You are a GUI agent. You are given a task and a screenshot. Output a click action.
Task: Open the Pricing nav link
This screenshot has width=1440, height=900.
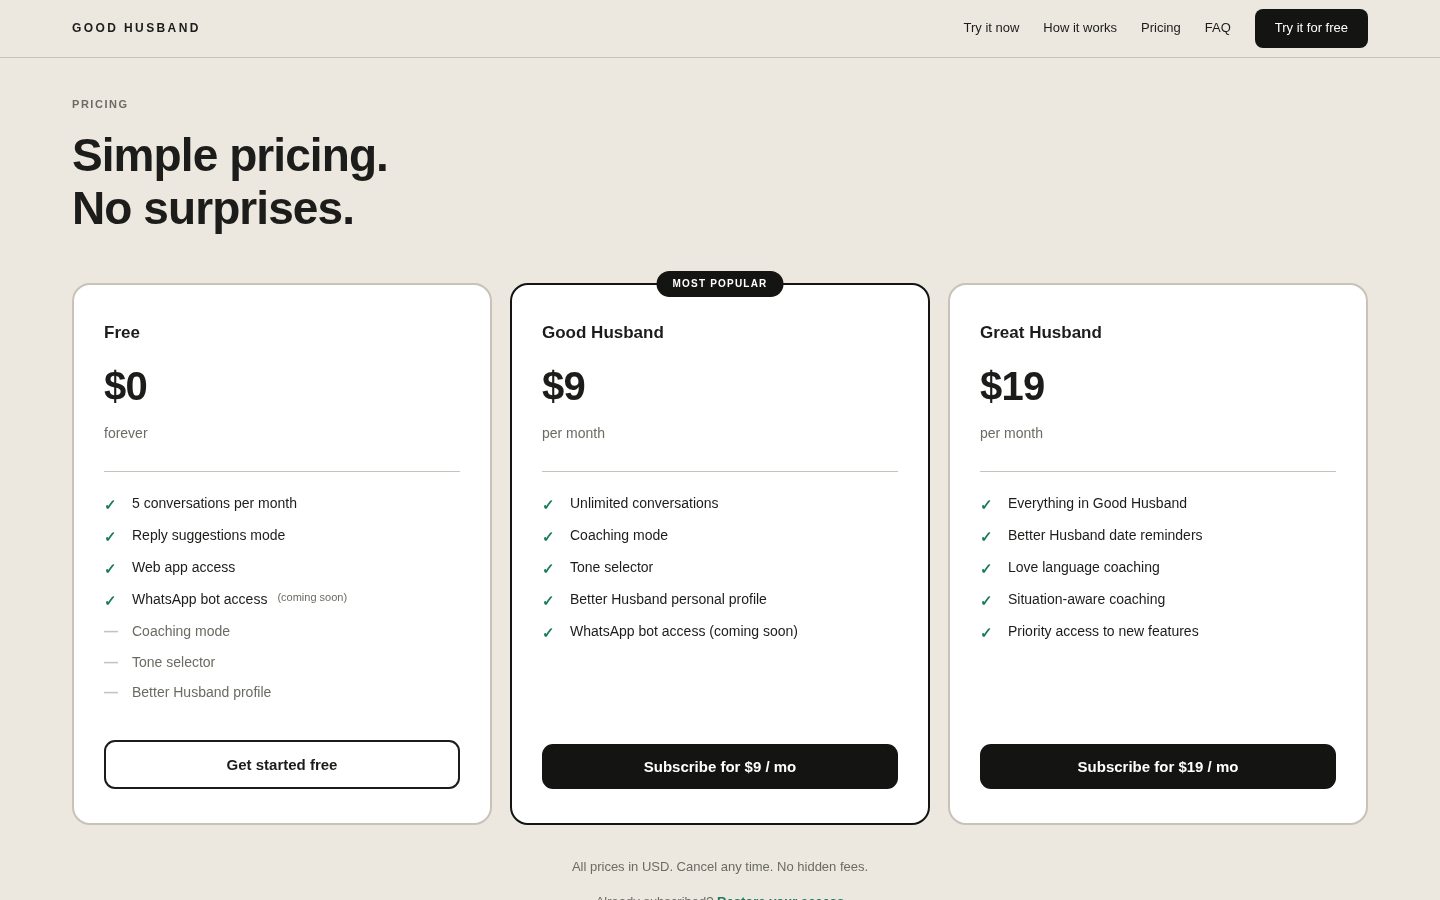(x=1161, y=28)
